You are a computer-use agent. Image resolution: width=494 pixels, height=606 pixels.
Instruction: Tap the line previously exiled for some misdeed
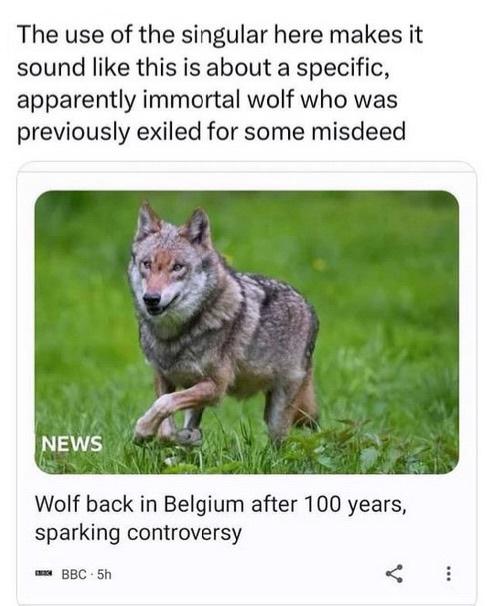point(211,132)
